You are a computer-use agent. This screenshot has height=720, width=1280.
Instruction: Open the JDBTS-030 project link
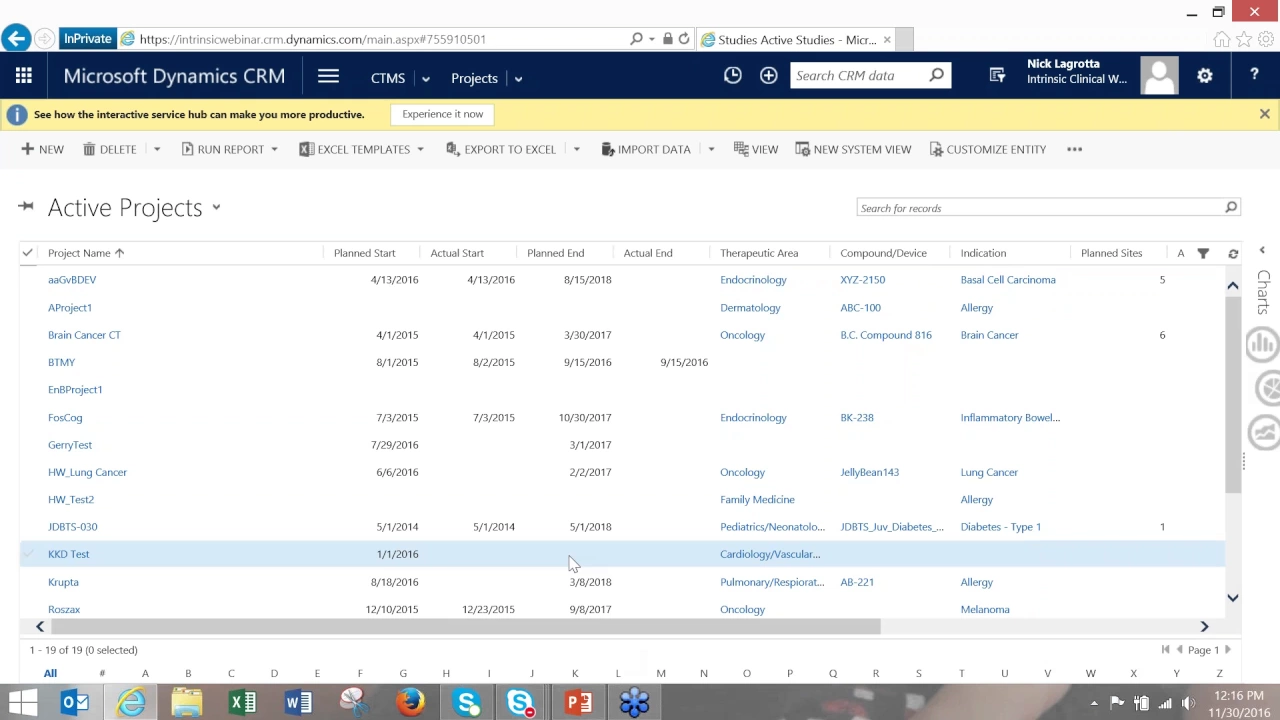pos(73,527)
